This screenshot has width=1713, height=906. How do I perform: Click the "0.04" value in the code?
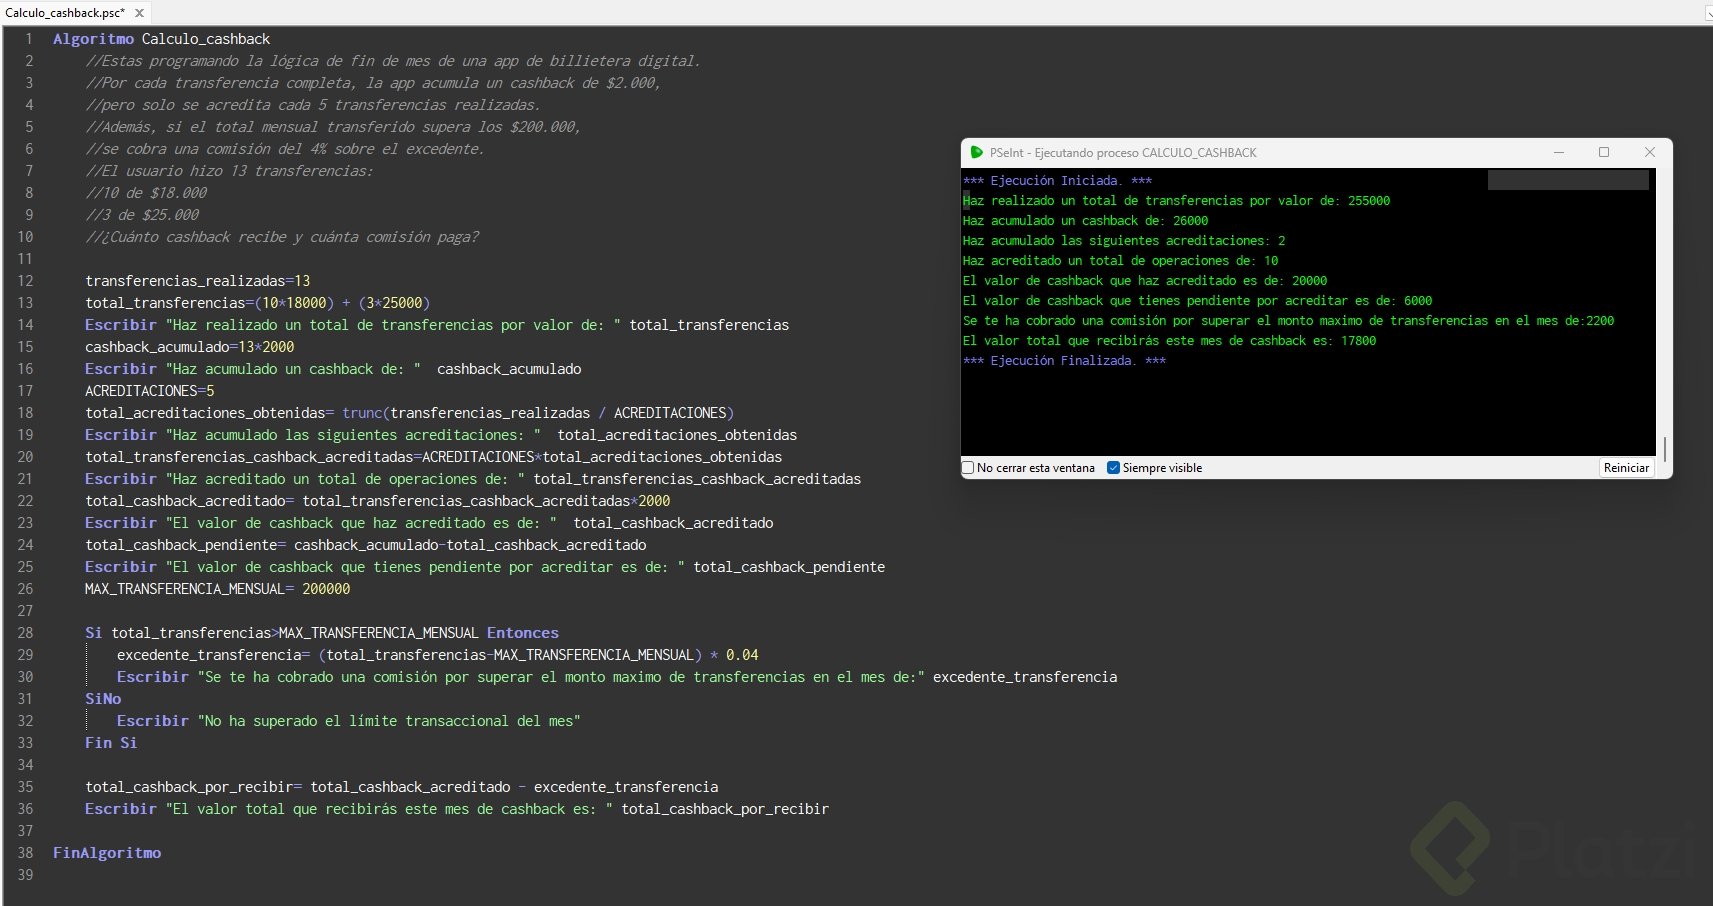tap(742, 655)
